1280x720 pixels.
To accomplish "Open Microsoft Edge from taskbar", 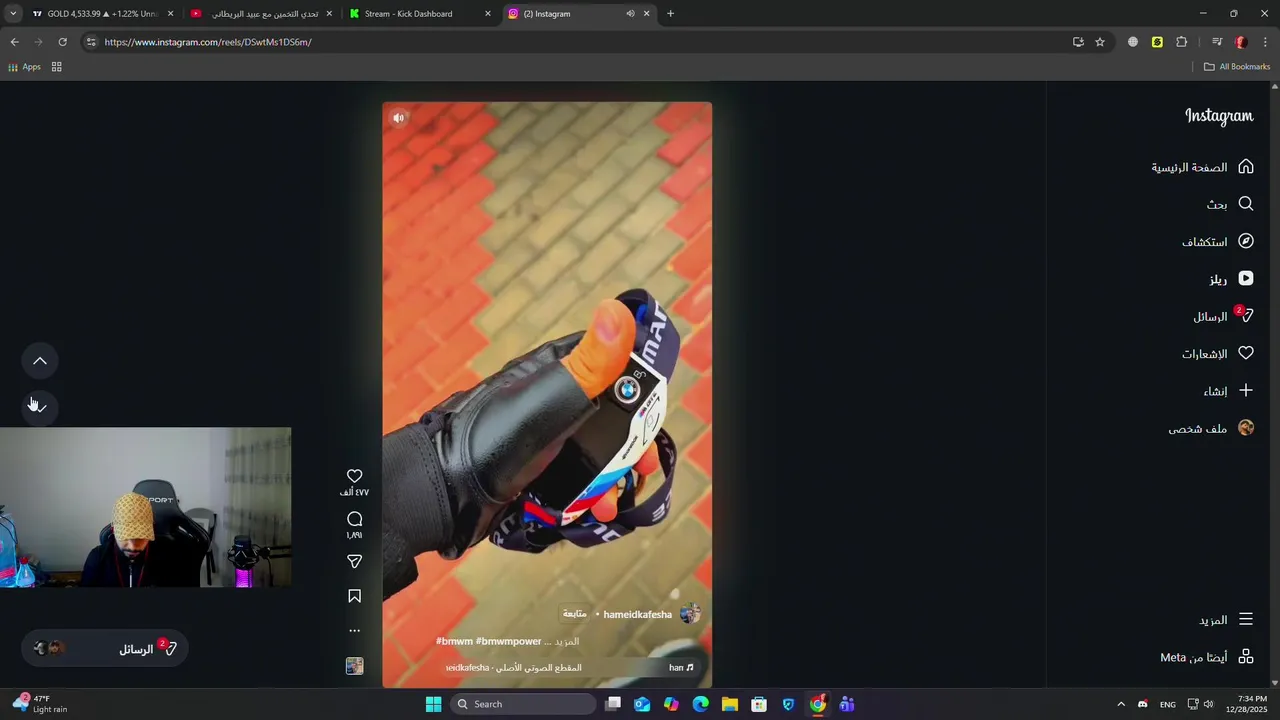I will (x=701, y=704).
